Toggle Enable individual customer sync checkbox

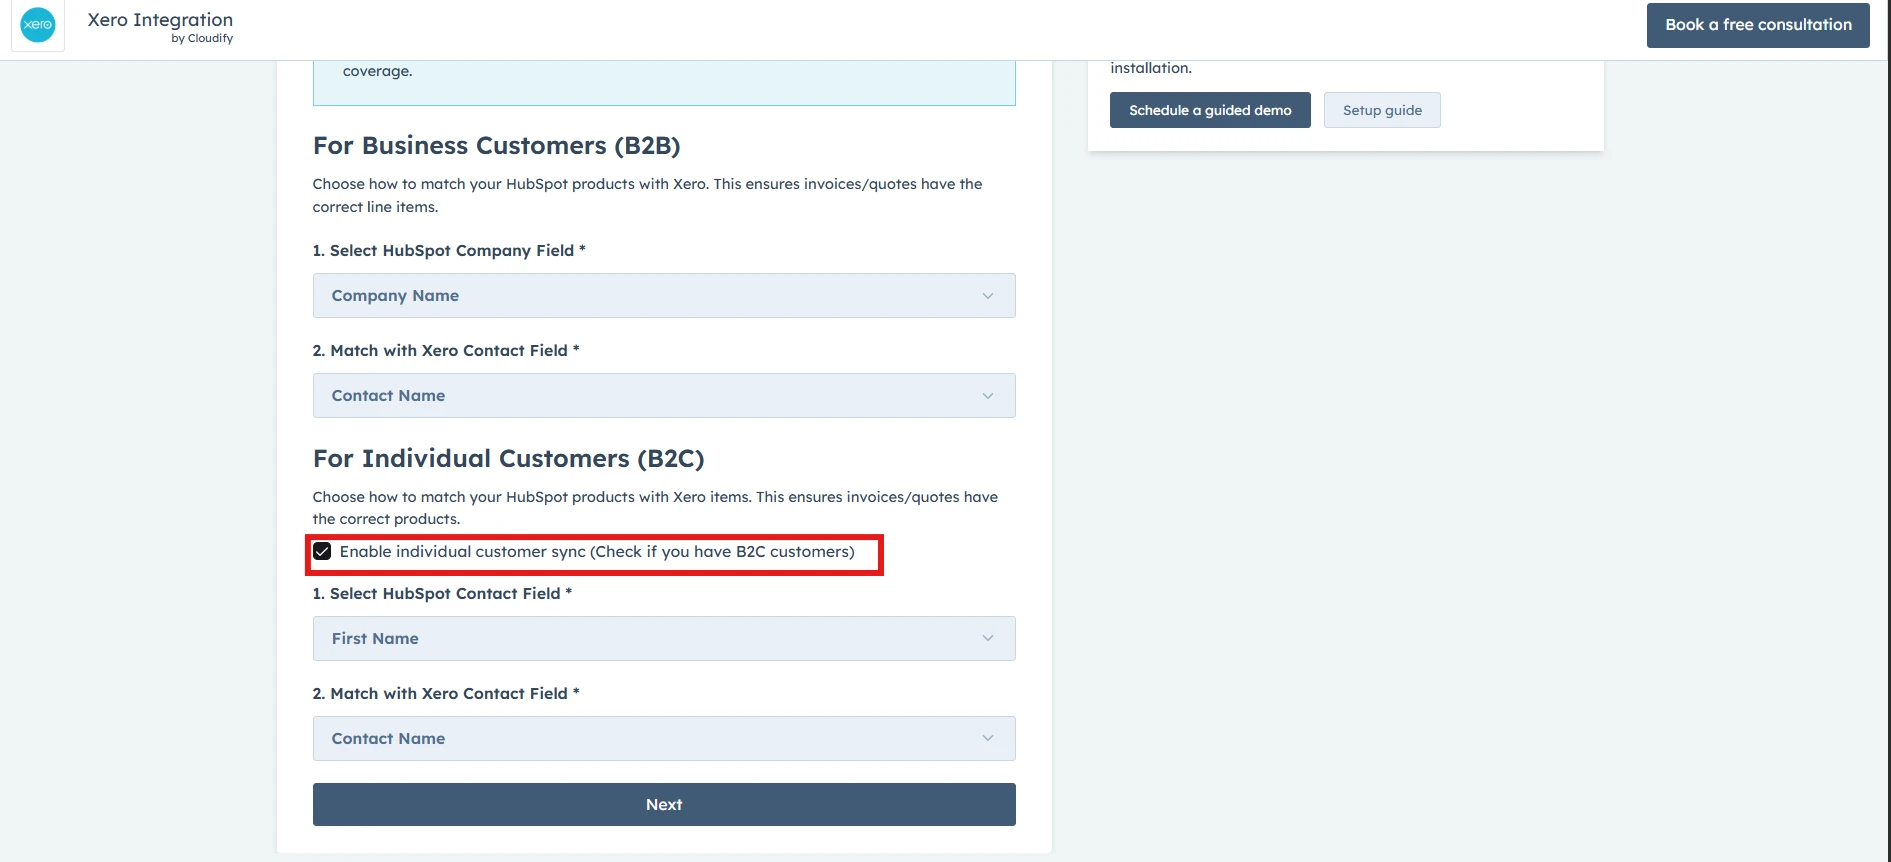(322, 552)
